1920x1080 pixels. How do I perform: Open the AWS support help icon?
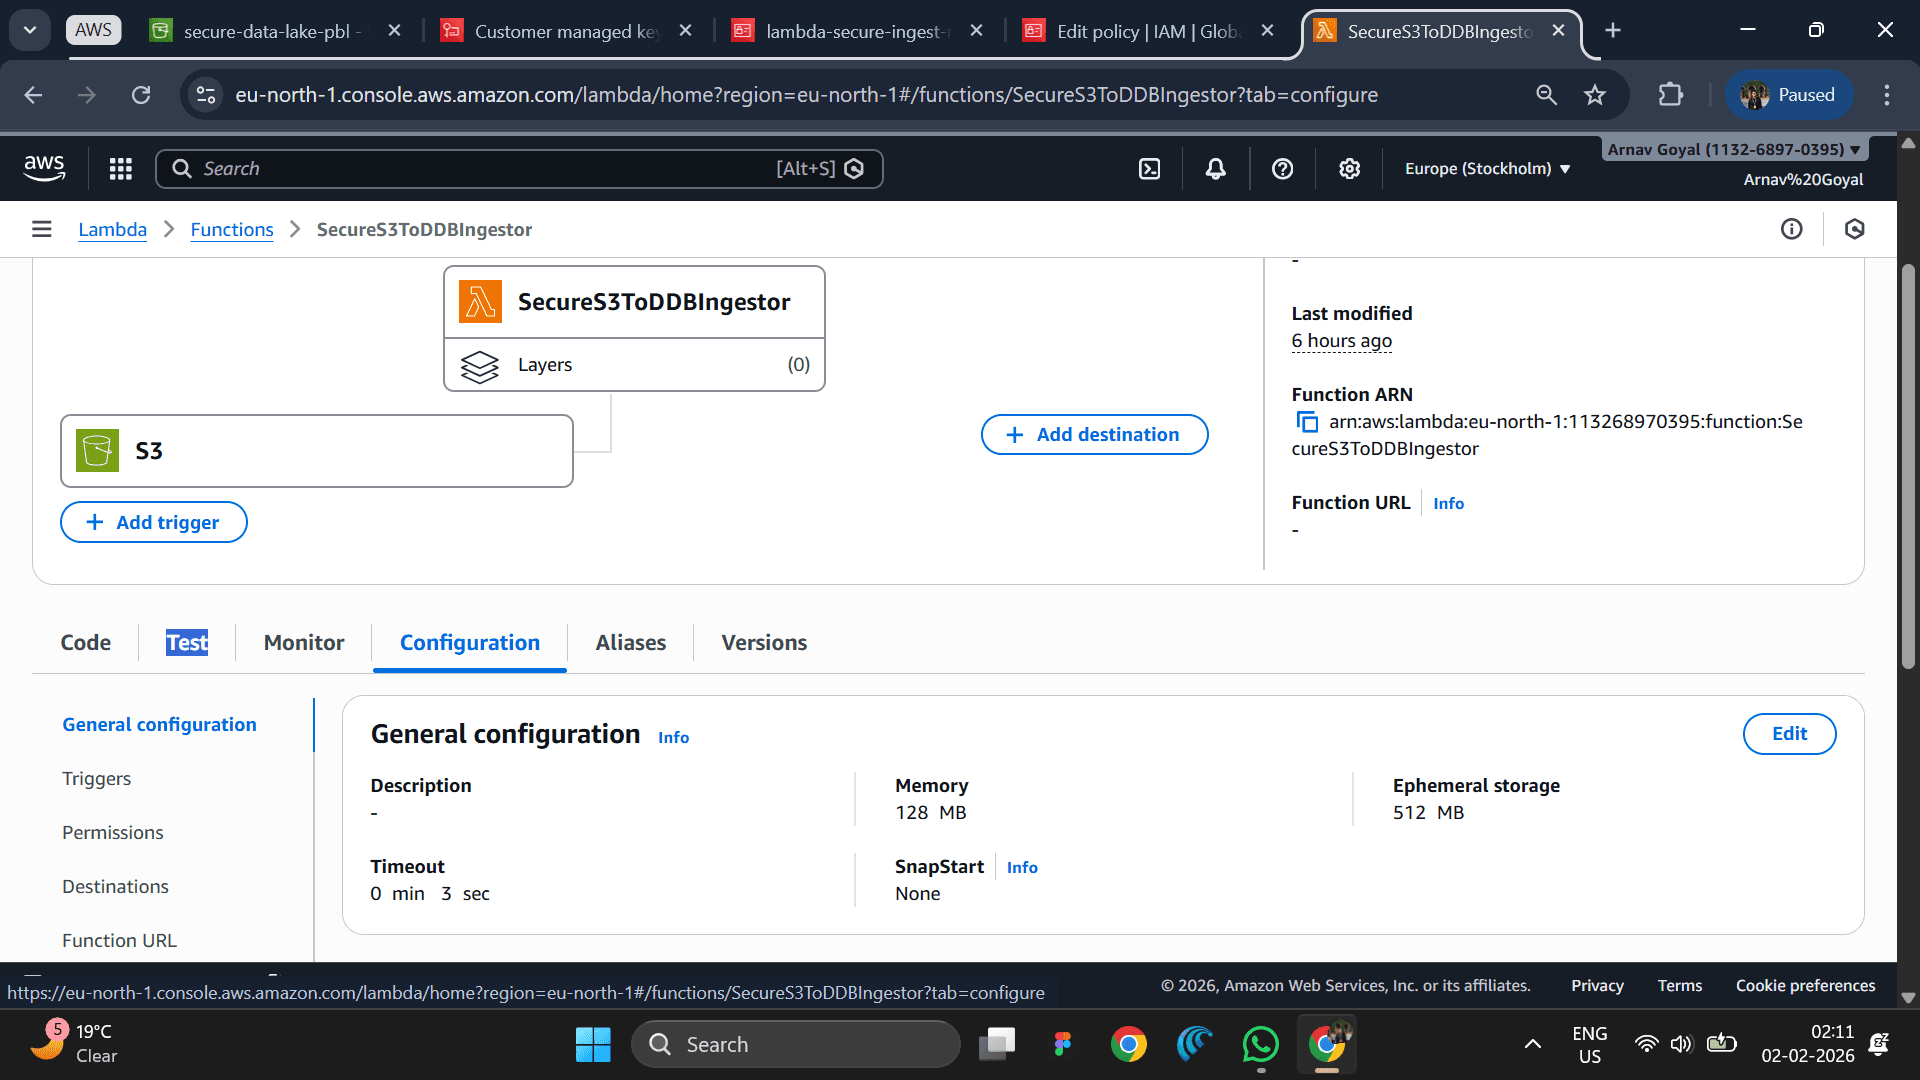coord(1282,169)
